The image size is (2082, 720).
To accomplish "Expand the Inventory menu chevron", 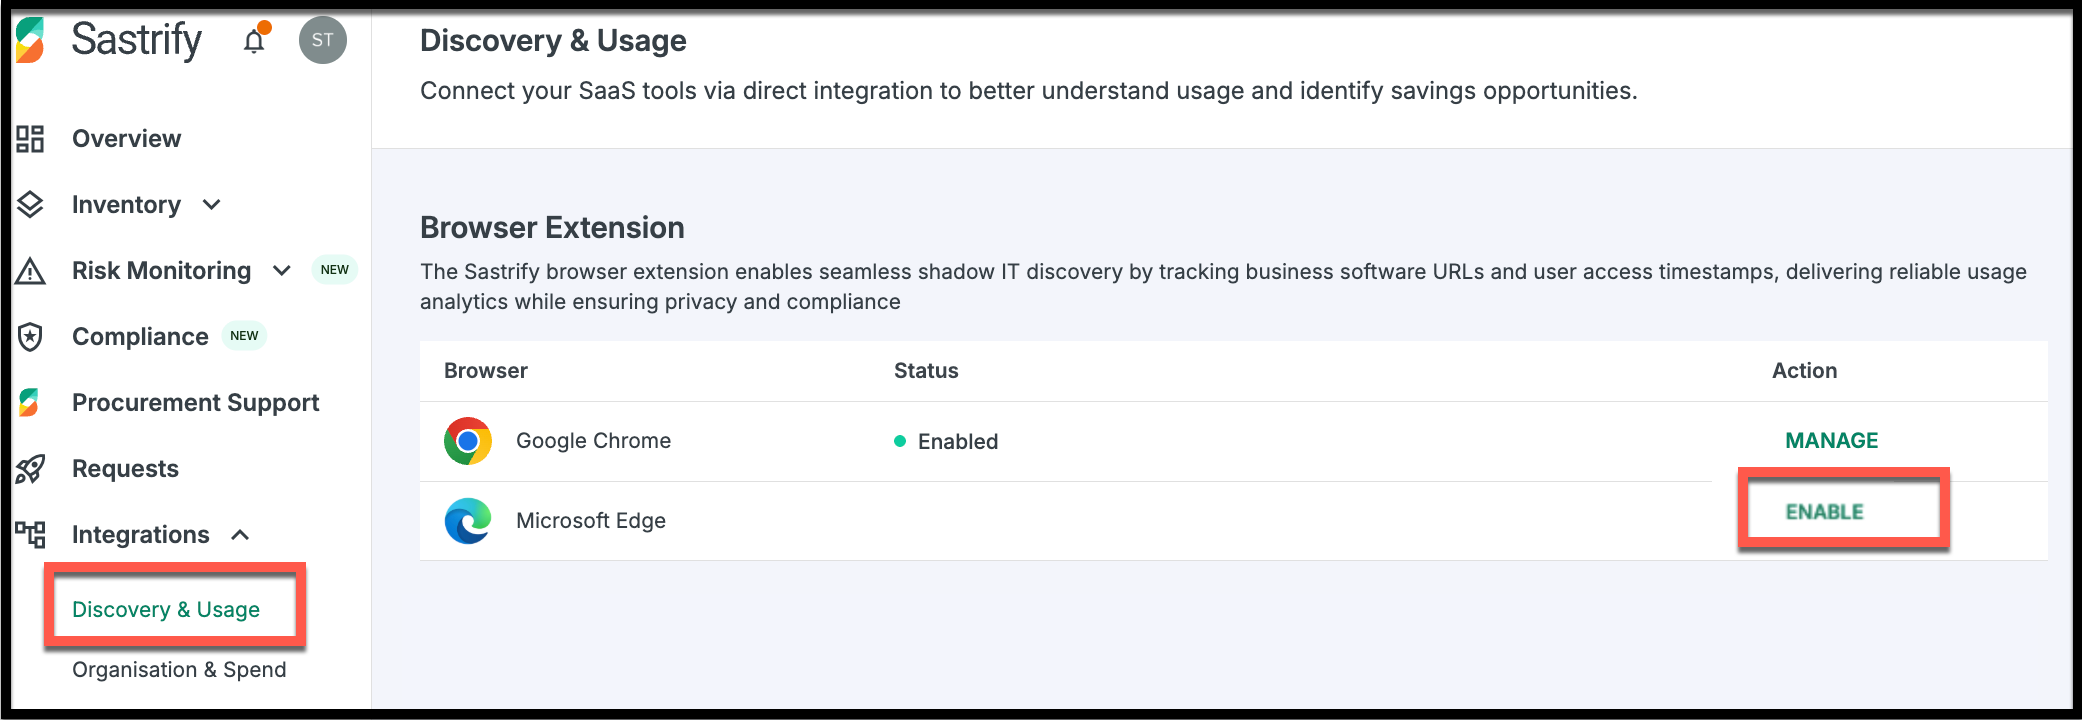I will coord(211,205).
